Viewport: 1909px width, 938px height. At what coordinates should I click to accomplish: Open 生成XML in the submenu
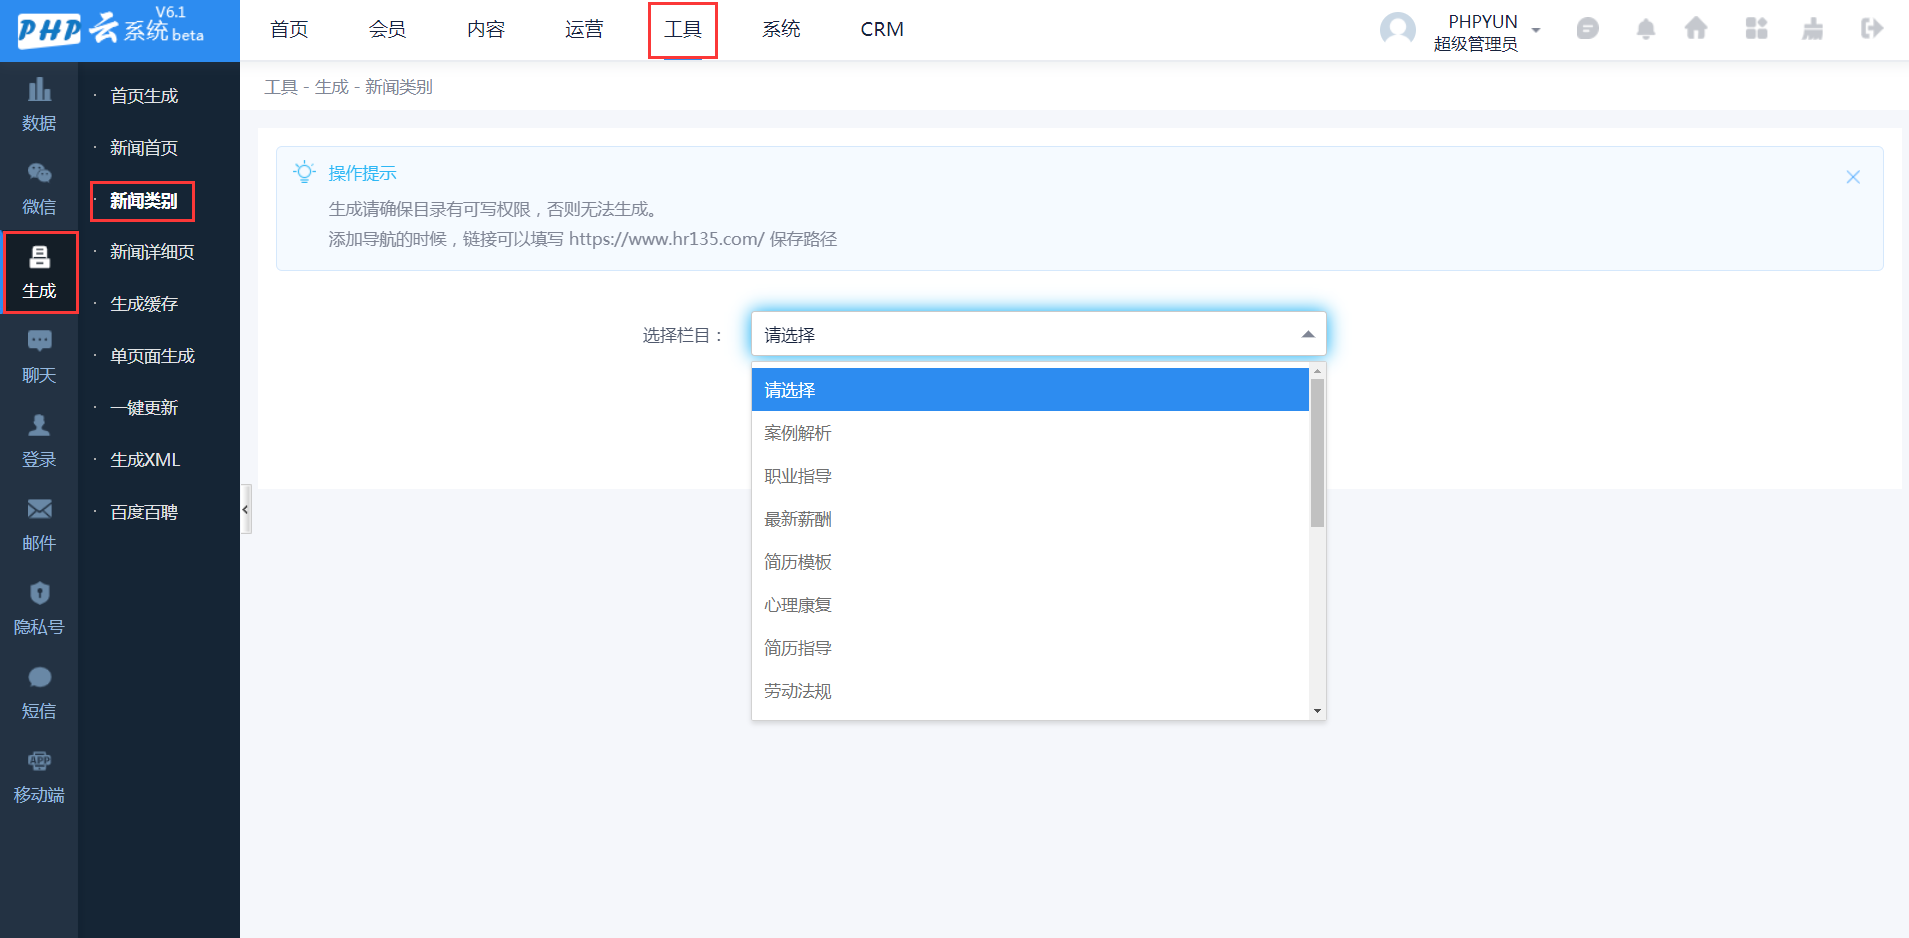tap(145, 460)
